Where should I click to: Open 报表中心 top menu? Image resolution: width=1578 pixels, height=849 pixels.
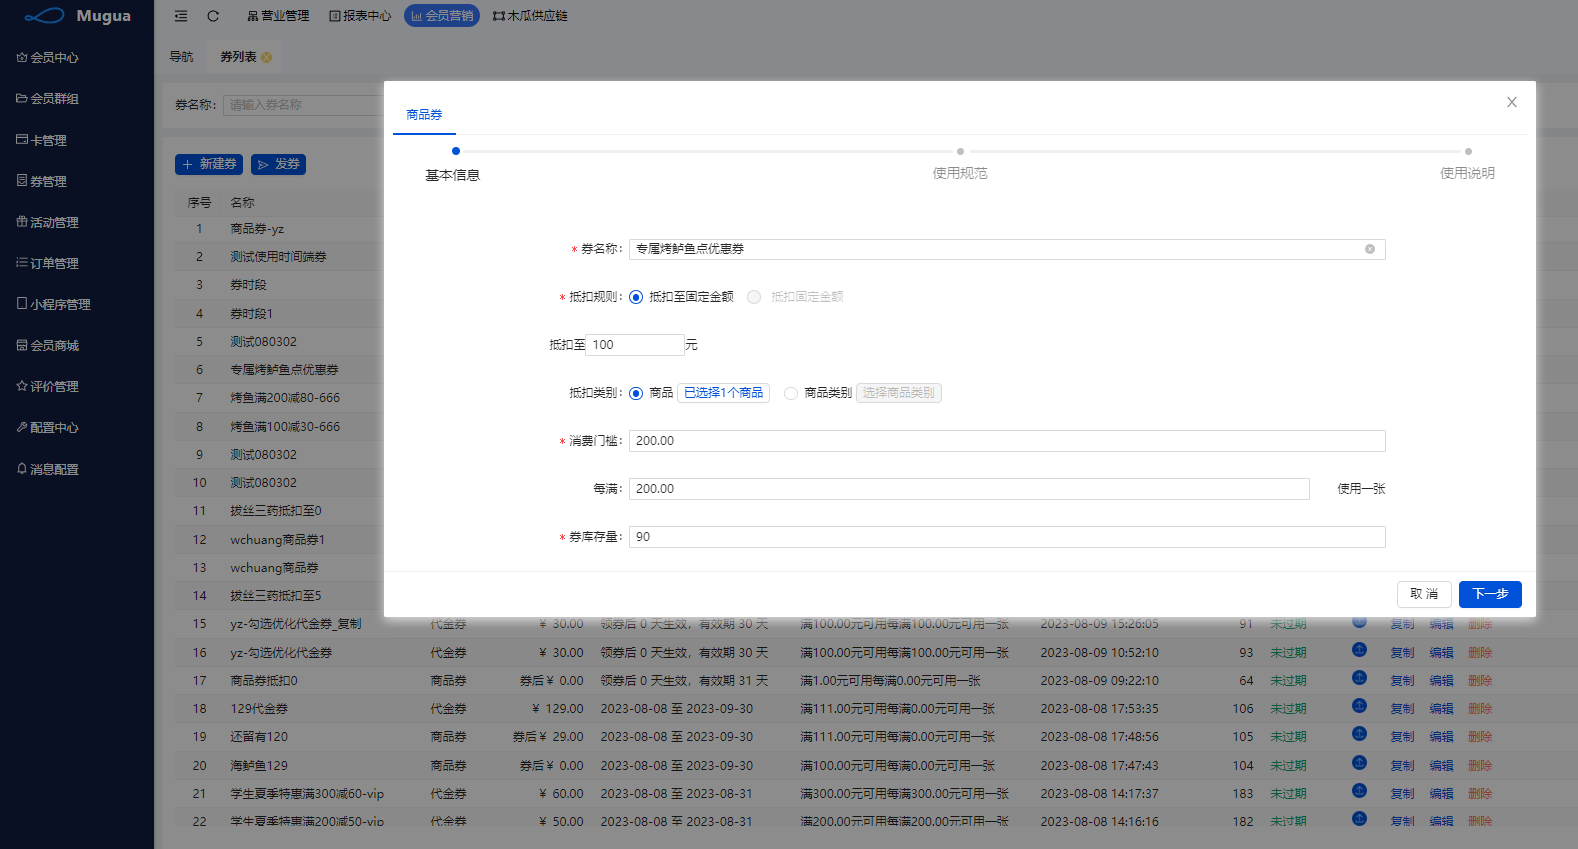coord(360,16)
